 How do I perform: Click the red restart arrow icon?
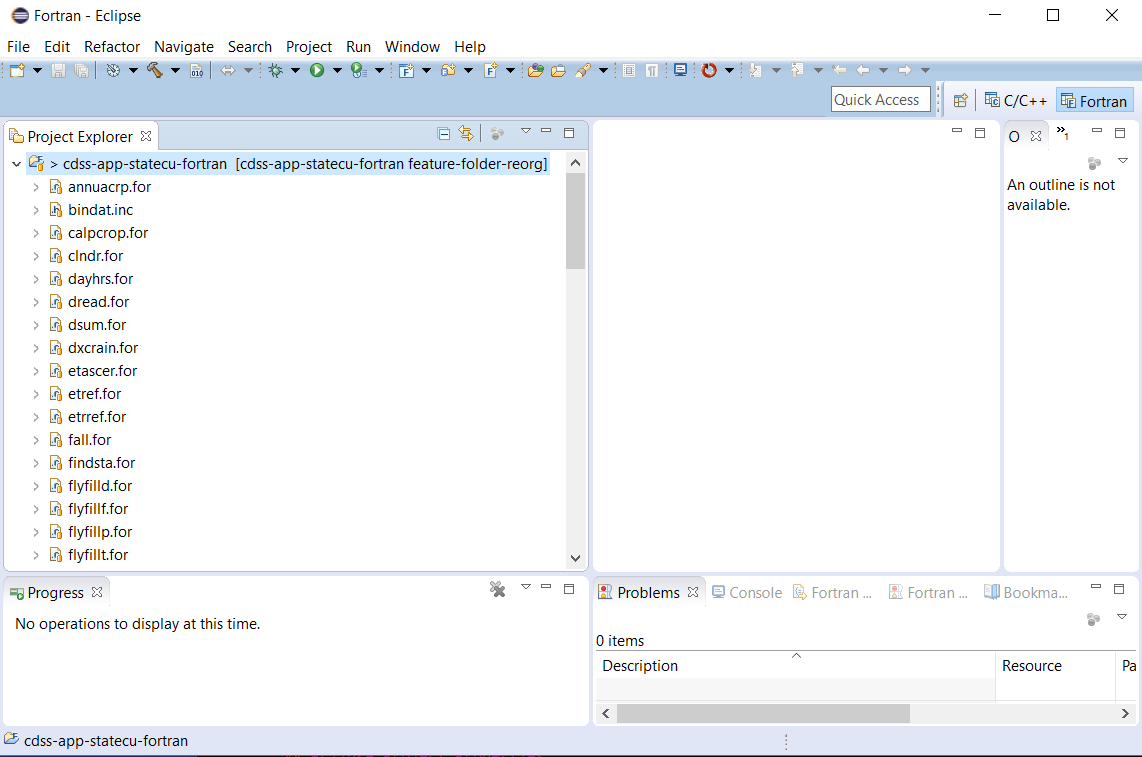pyautogui.click(x=709, y=70)
